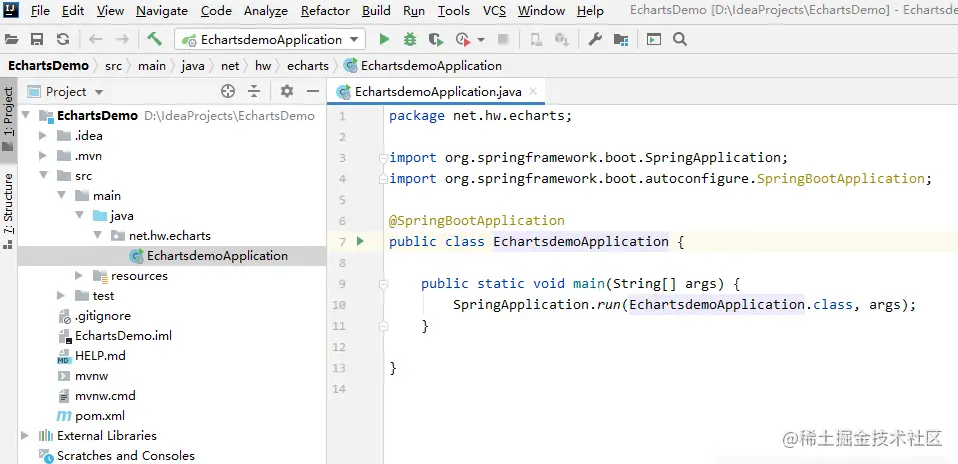Collapse the net.hw.echarts package arrow

[x=98, y=235]
